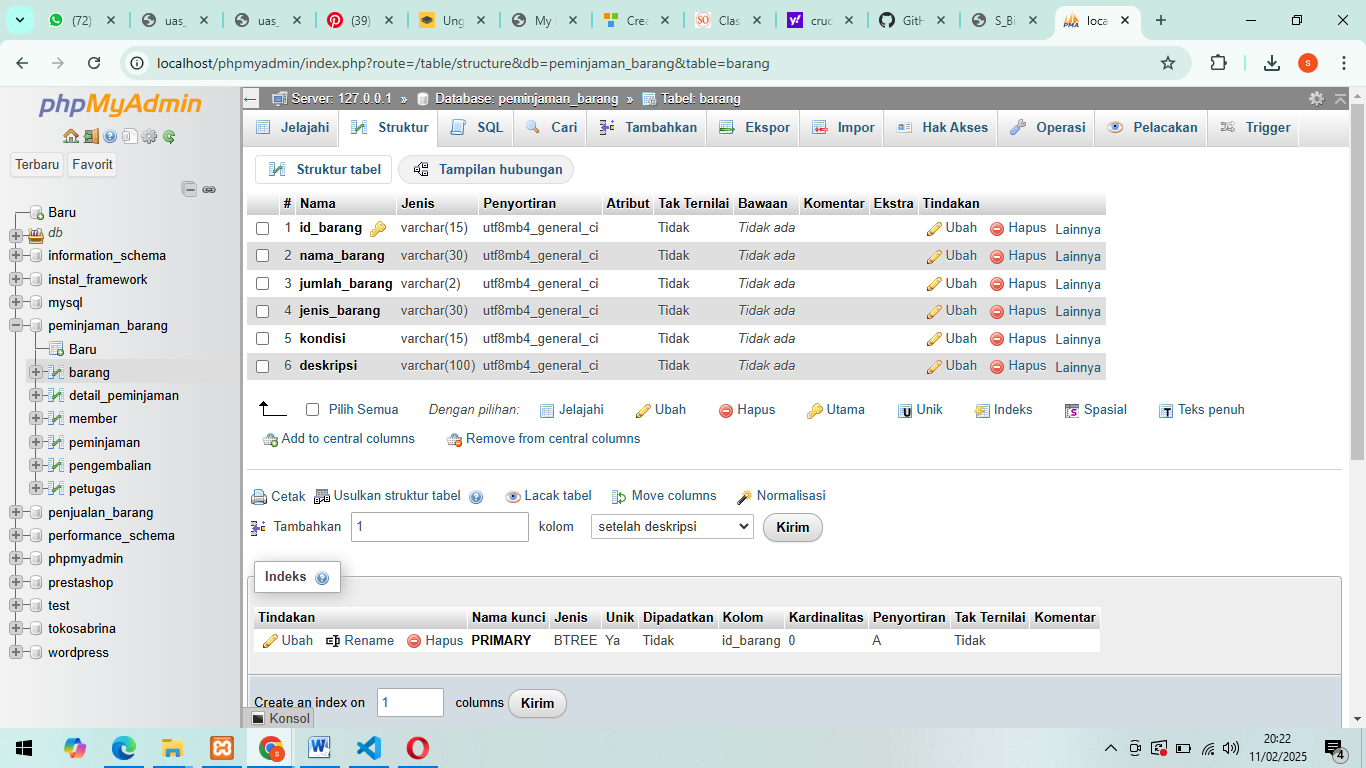Viewport: 1366px width, 768px height.
Task: Check the deskripsi column checkbox
Action: pos(263,366)
